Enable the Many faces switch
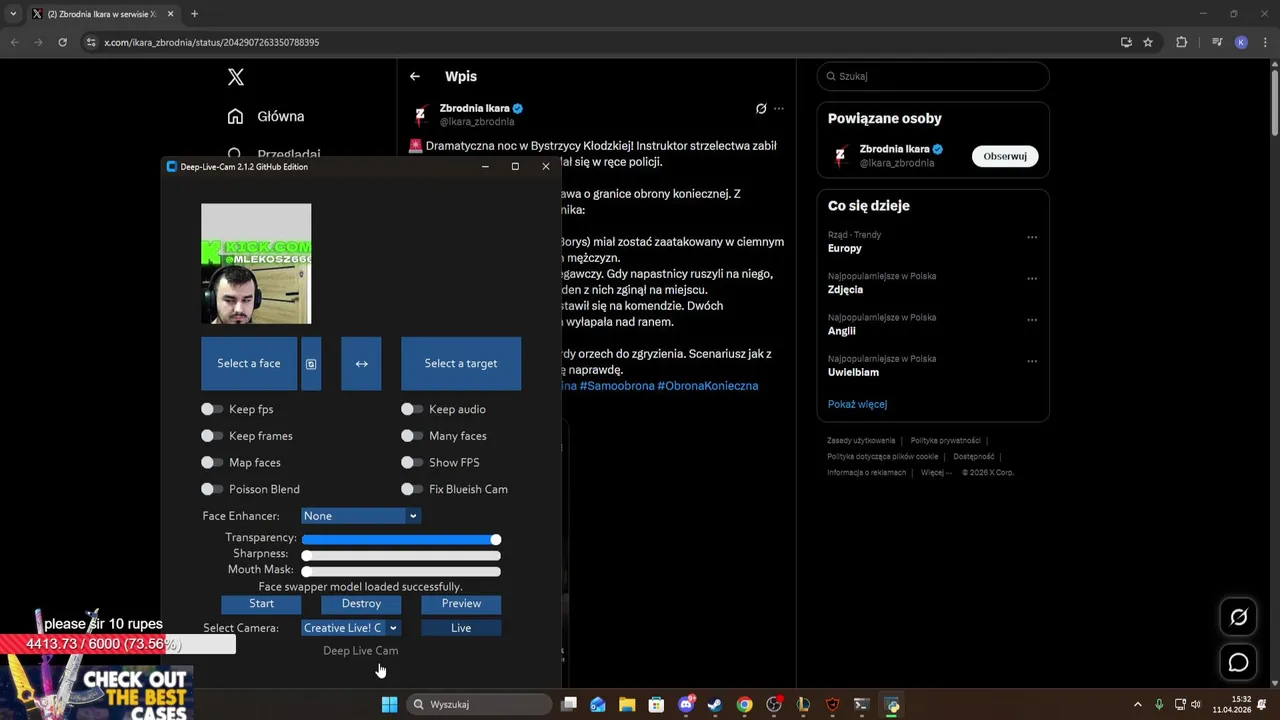Viewport: 1280px width, 720px height. (x=411, y=436)
